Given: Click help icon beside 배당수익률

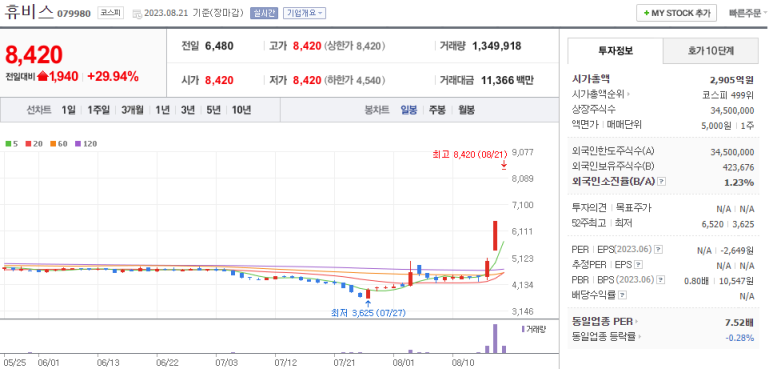Looking at the screenshot, I should [x=623, y=296].
